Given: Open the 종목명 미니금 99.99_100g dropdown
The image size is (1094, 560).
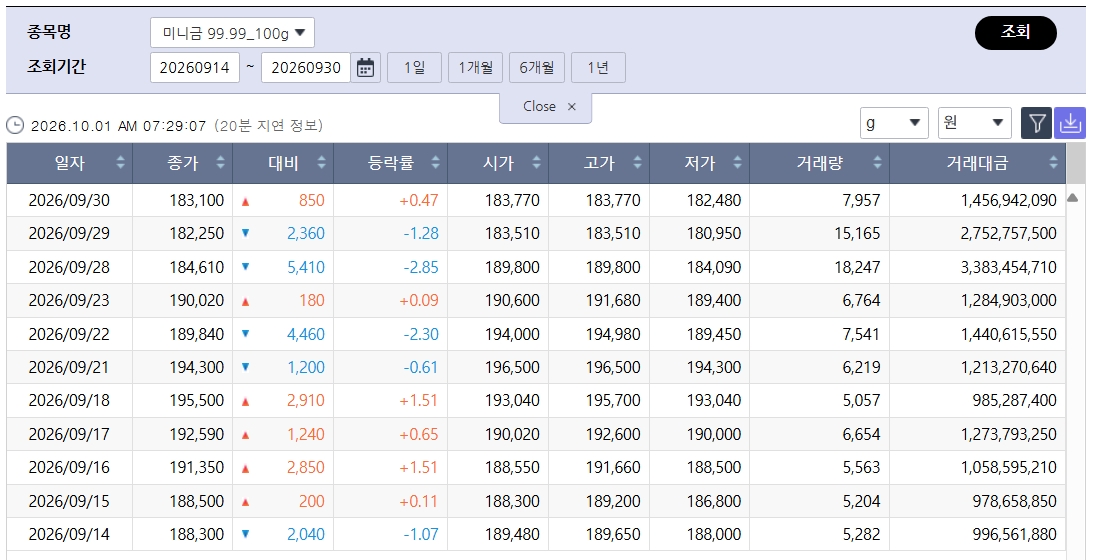Looking at the screenshot, I should point(232,33).
